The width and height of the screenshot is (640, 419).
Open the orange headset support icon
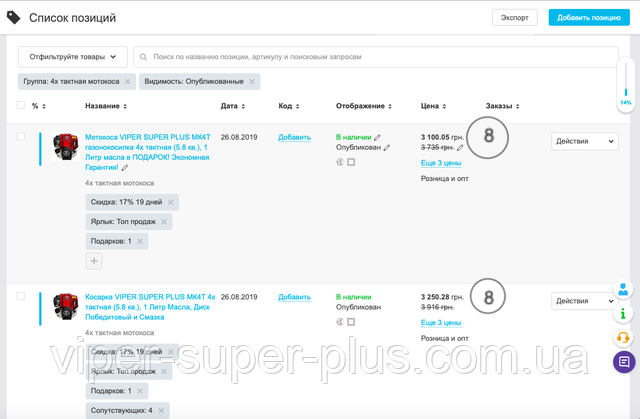(x=623, y=337)
